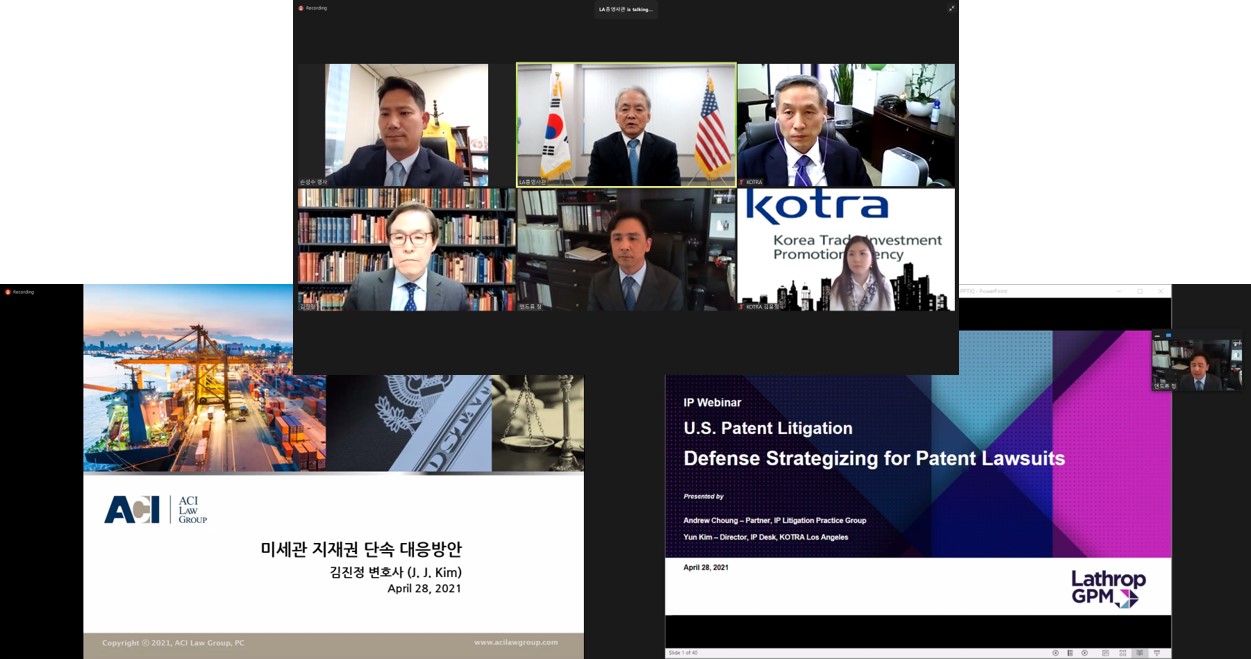Click the www.acilawgroup.com link on the ACI slide
The width and height of the screenshot is (1251, 659).
point(516,642)
